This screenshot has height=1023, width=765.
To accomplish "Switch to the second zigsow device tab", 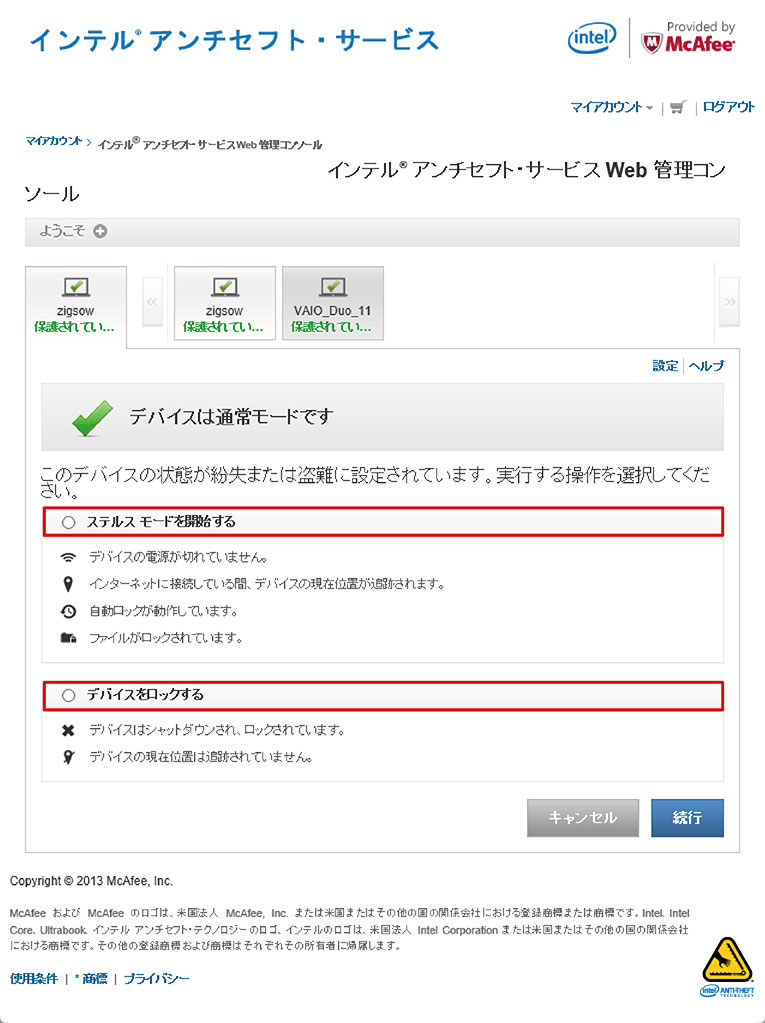I will [x=225, y=302].
